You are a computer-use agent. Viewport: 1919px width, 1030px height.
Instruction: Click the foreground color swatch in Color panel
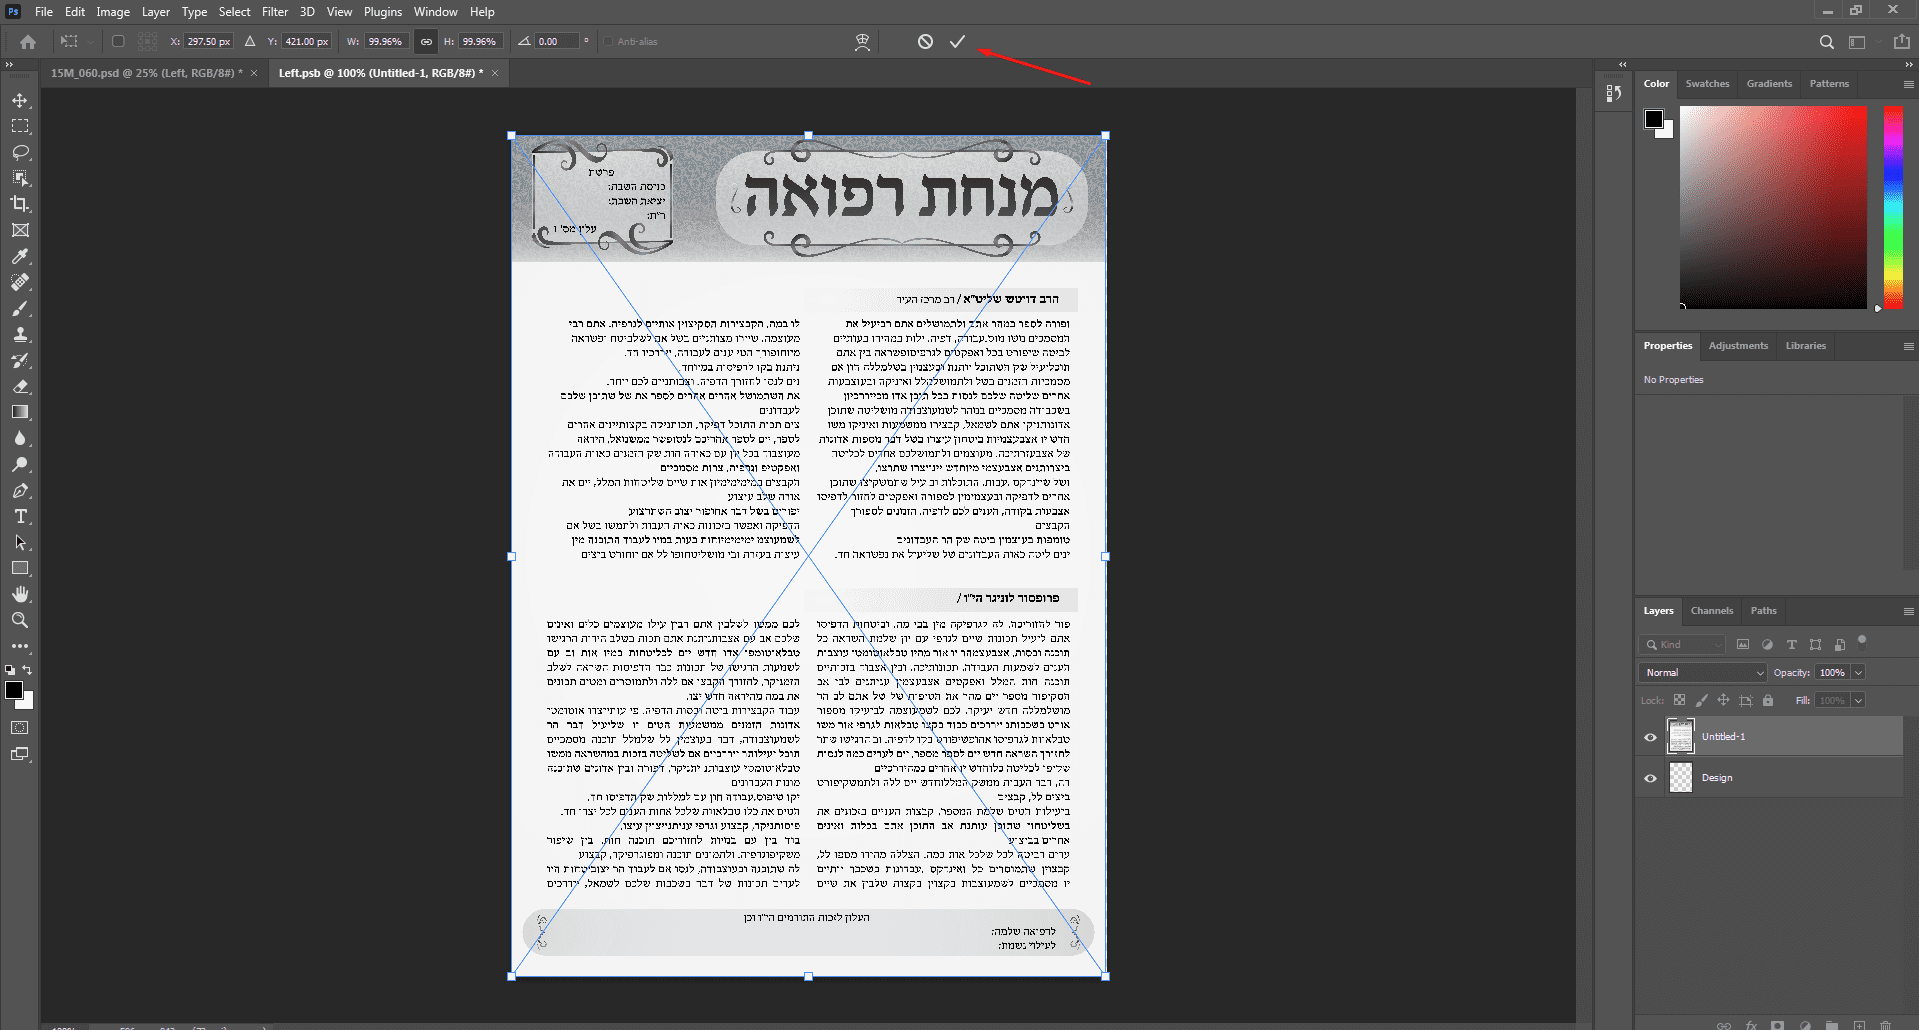click(x=1654, y=119)
